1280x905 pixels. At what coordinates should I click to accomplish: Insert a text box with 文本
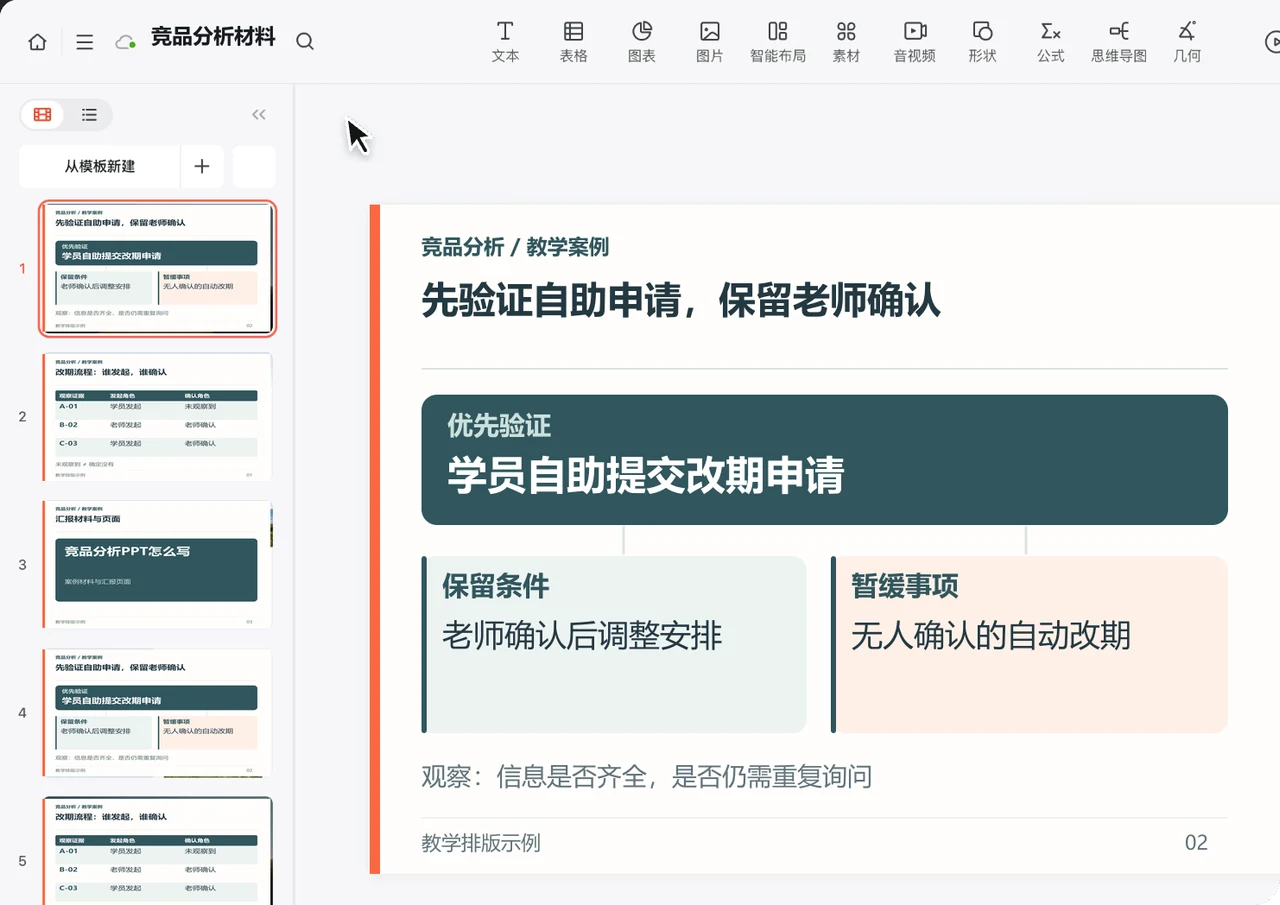[505, 42]
